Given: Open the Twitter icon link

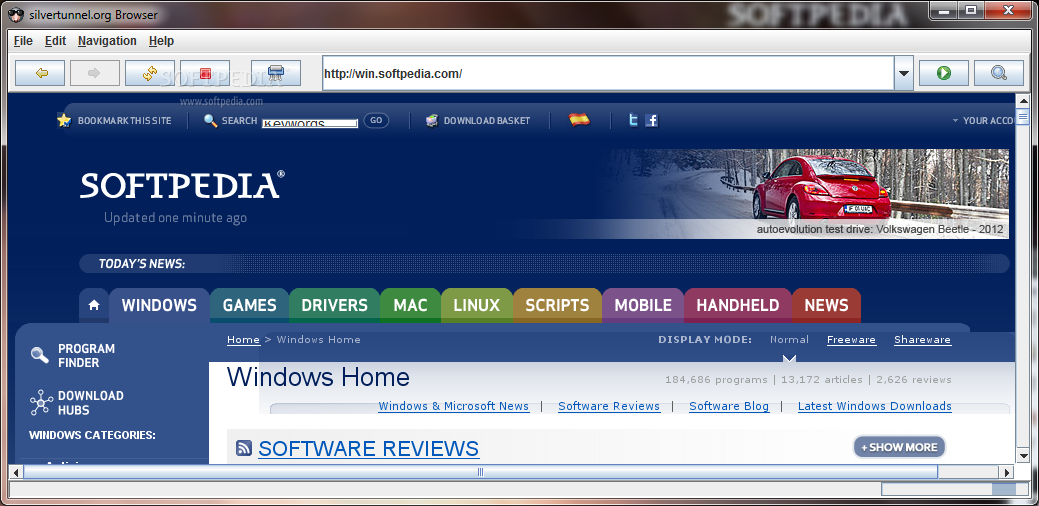Looking at the screenshot, I should coord(633,121).
